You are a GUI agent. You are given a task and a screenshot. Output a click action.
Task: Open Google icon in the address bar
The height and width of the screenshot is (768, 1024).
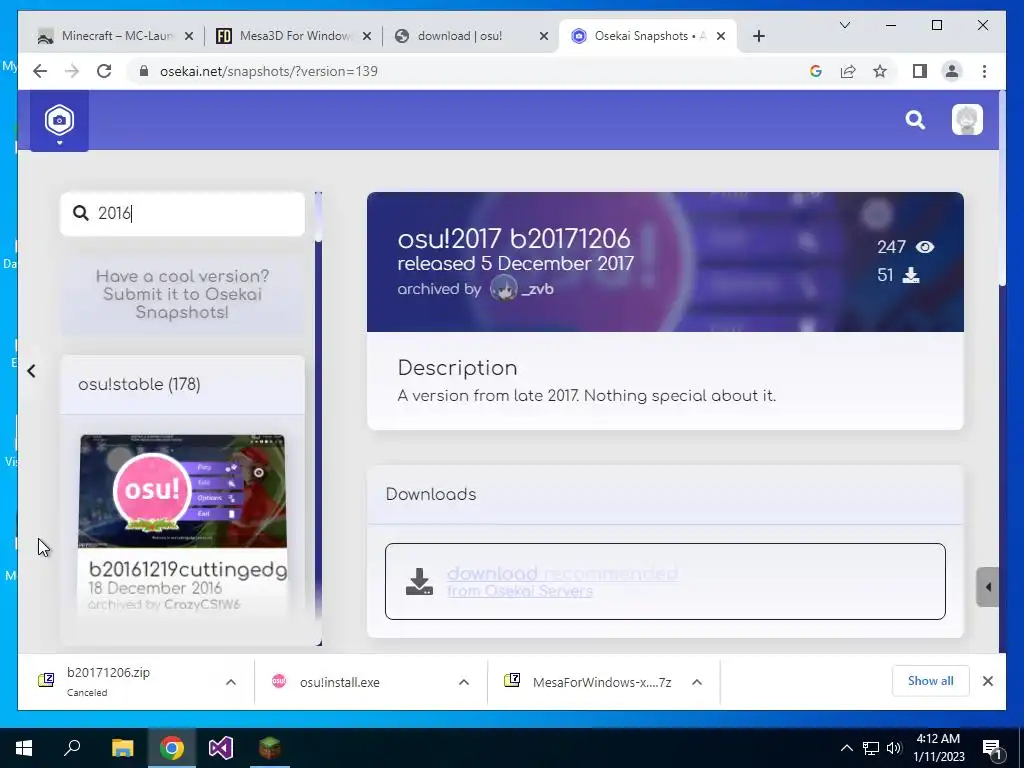pyautogui.click(x=816, y=71)
